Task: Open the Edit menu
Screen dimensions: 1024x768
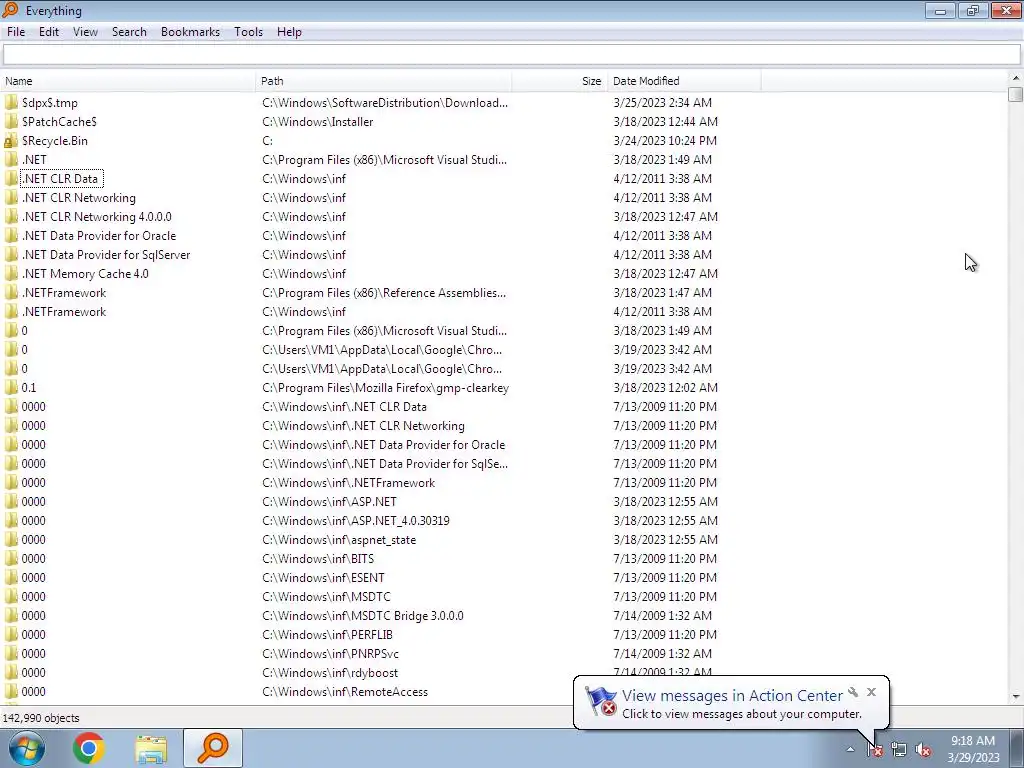Action: click(x=48, y=32)
